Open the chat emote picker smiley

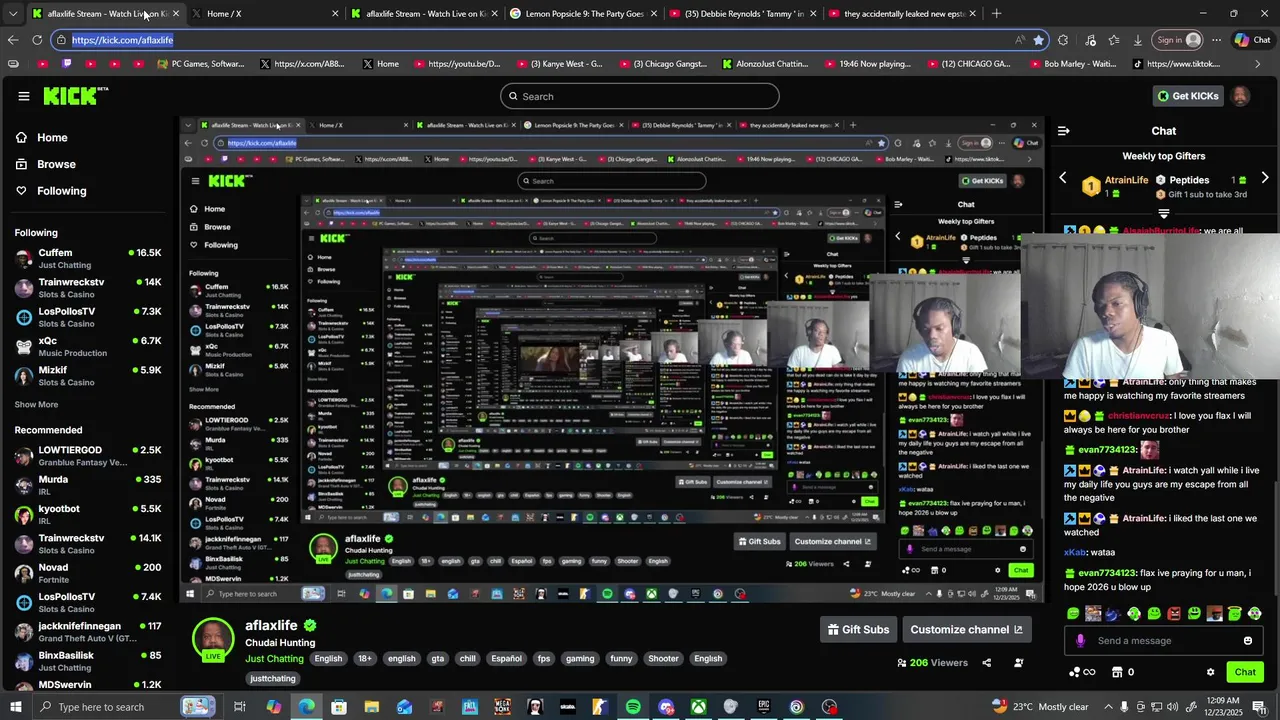tap(1247, 641)
